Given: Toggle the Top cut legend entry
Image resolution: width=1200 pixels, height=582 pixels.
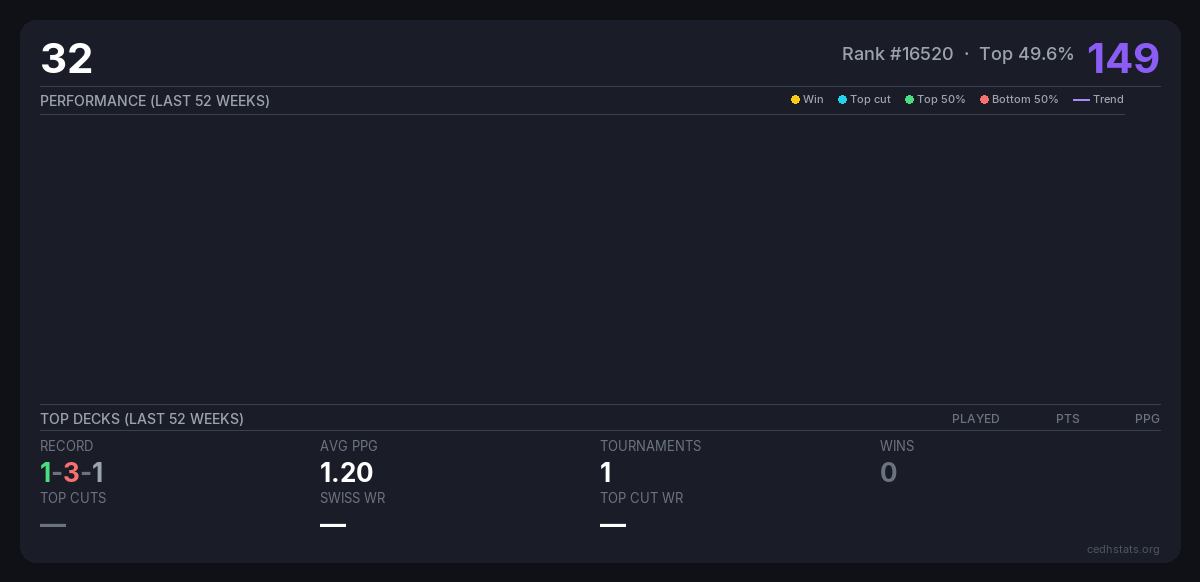Looking at the screenshot, I should point(864,100).
